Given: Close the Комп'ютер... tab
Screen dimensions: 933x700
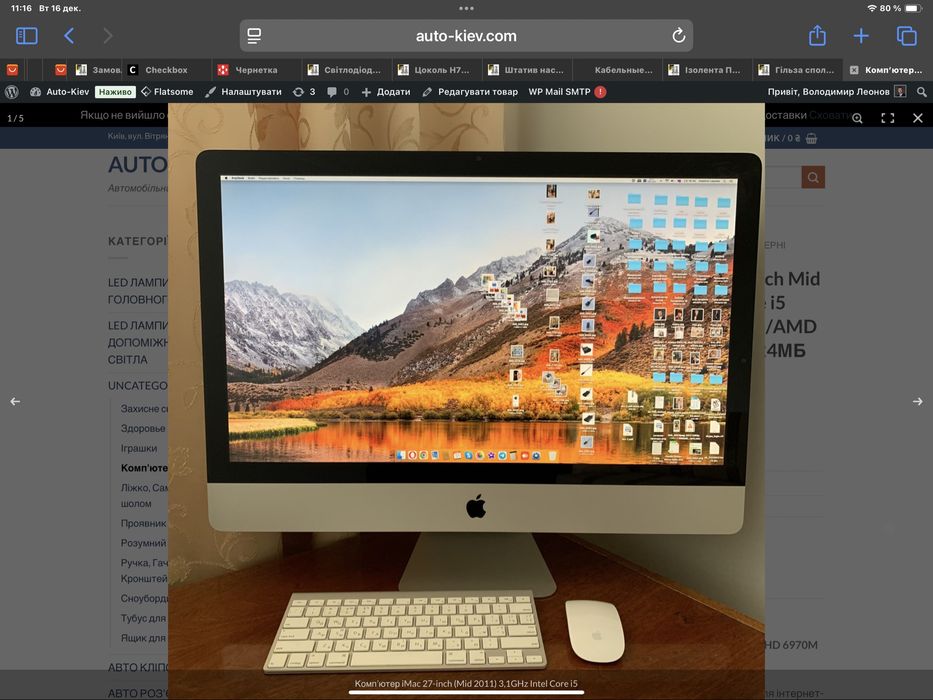Looking at the screenshot, I should click(x=854, y=70).
